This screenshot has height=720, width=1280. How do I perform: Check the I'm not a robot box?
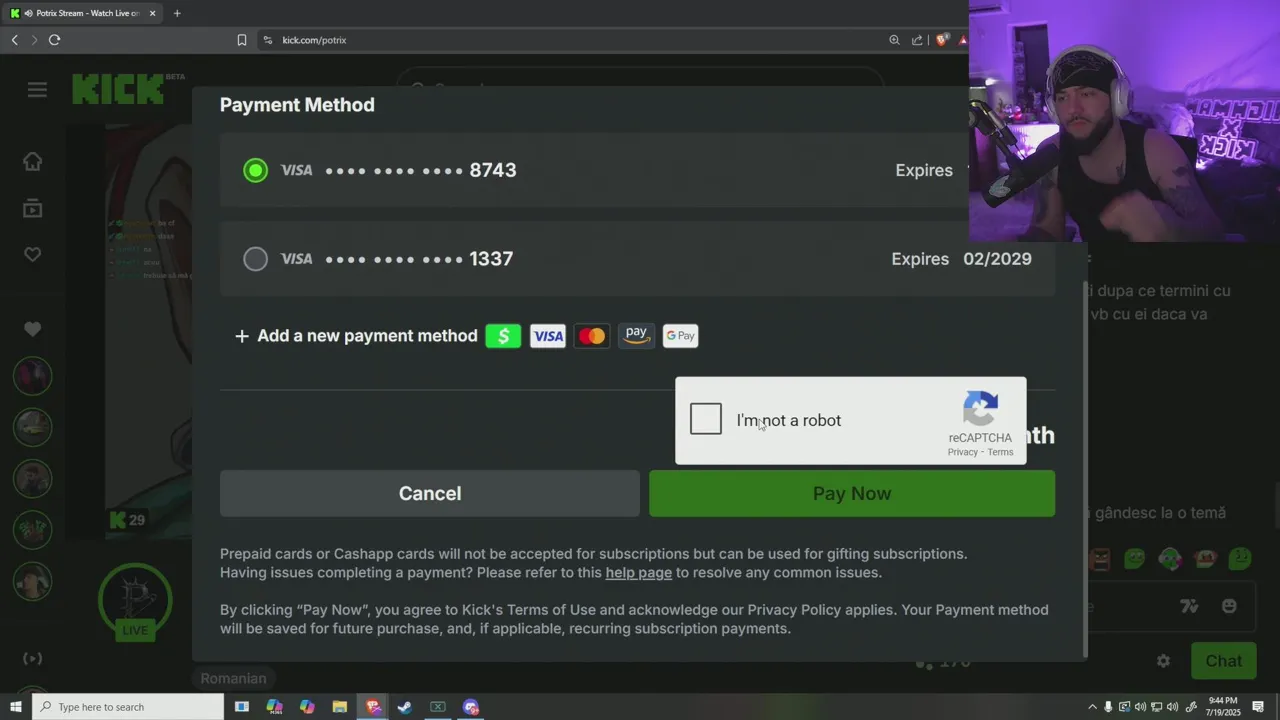pos(706,419)
